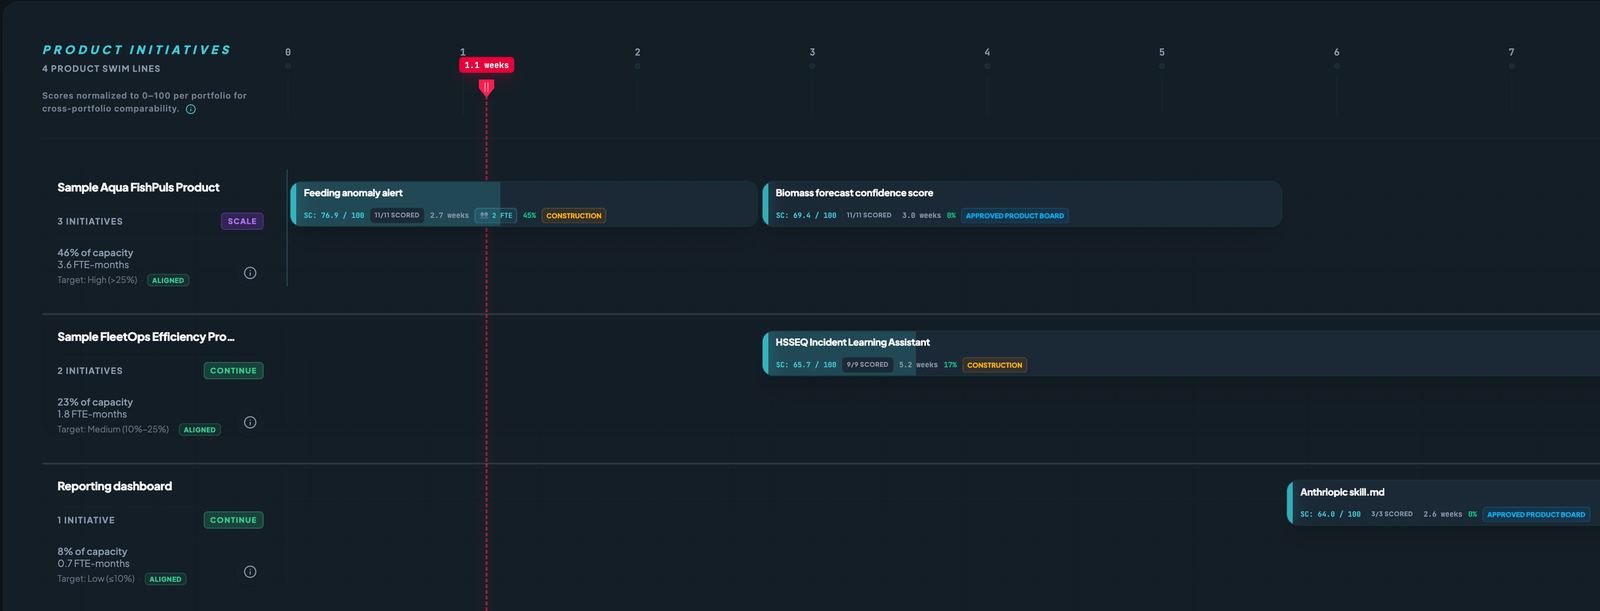
Task: Click Target: High (>25%) text
Action: (x=97, y=280)
